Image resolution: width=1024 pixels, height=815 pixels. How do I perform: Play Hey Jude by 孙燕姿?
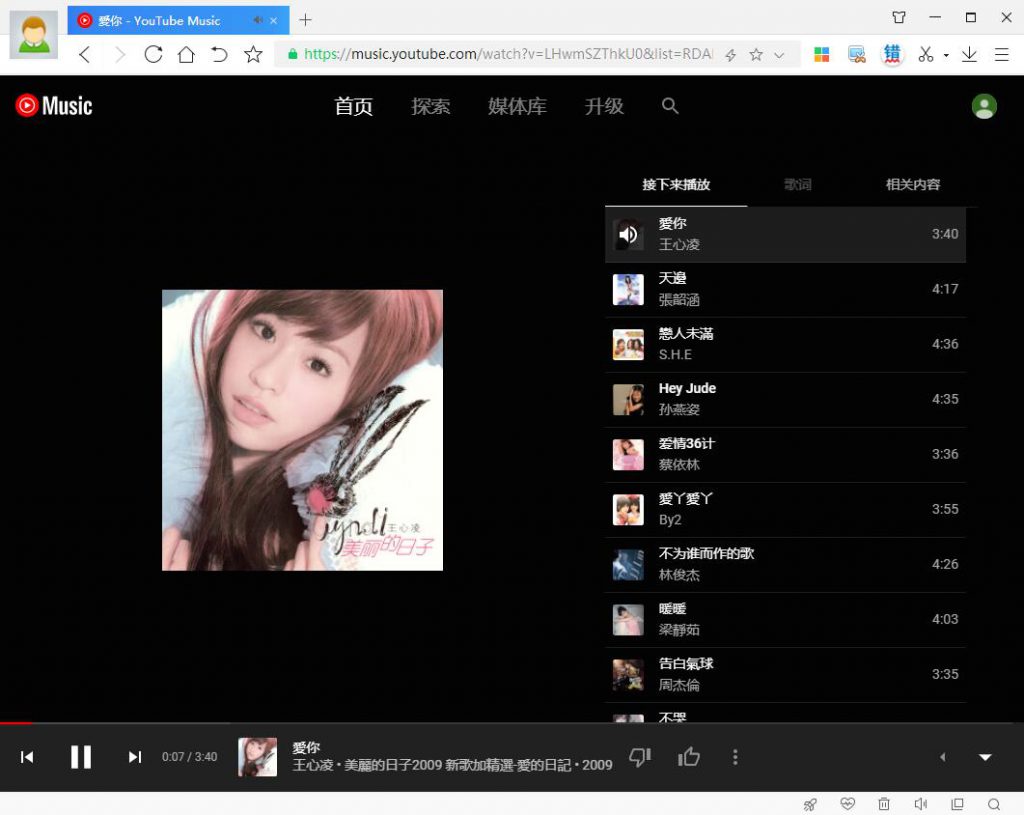pos(785,399)
